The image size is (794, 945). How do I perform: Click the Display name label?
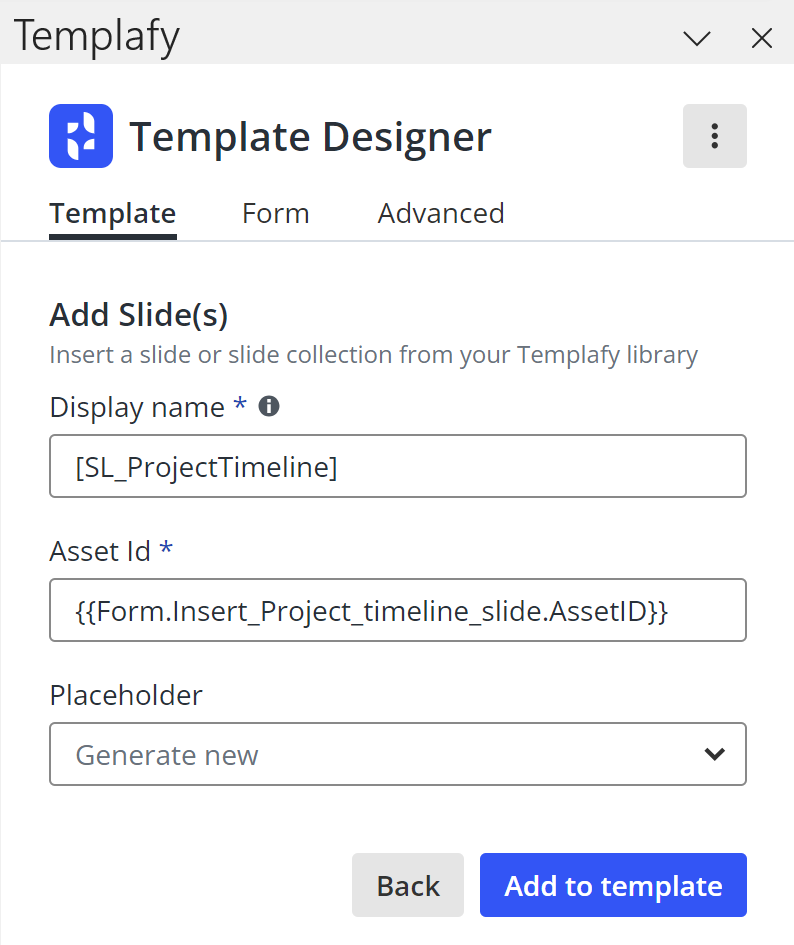click(137, 407)
